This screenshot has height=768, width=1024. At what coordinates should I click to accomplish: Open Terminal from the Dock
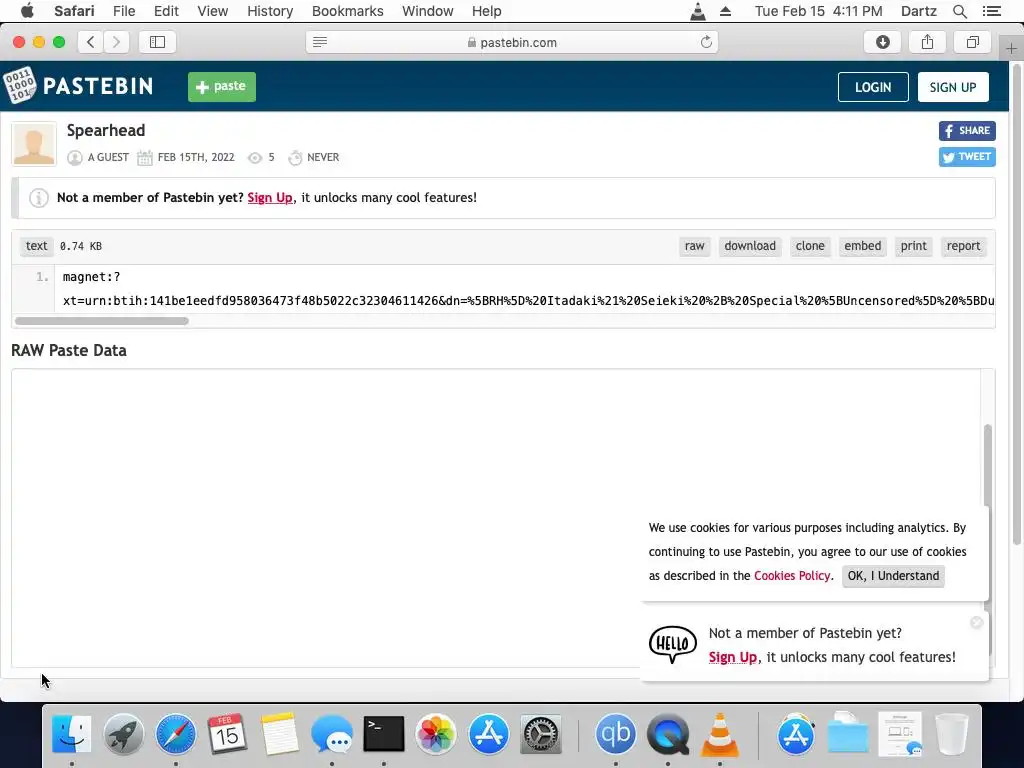click(383, 734)
